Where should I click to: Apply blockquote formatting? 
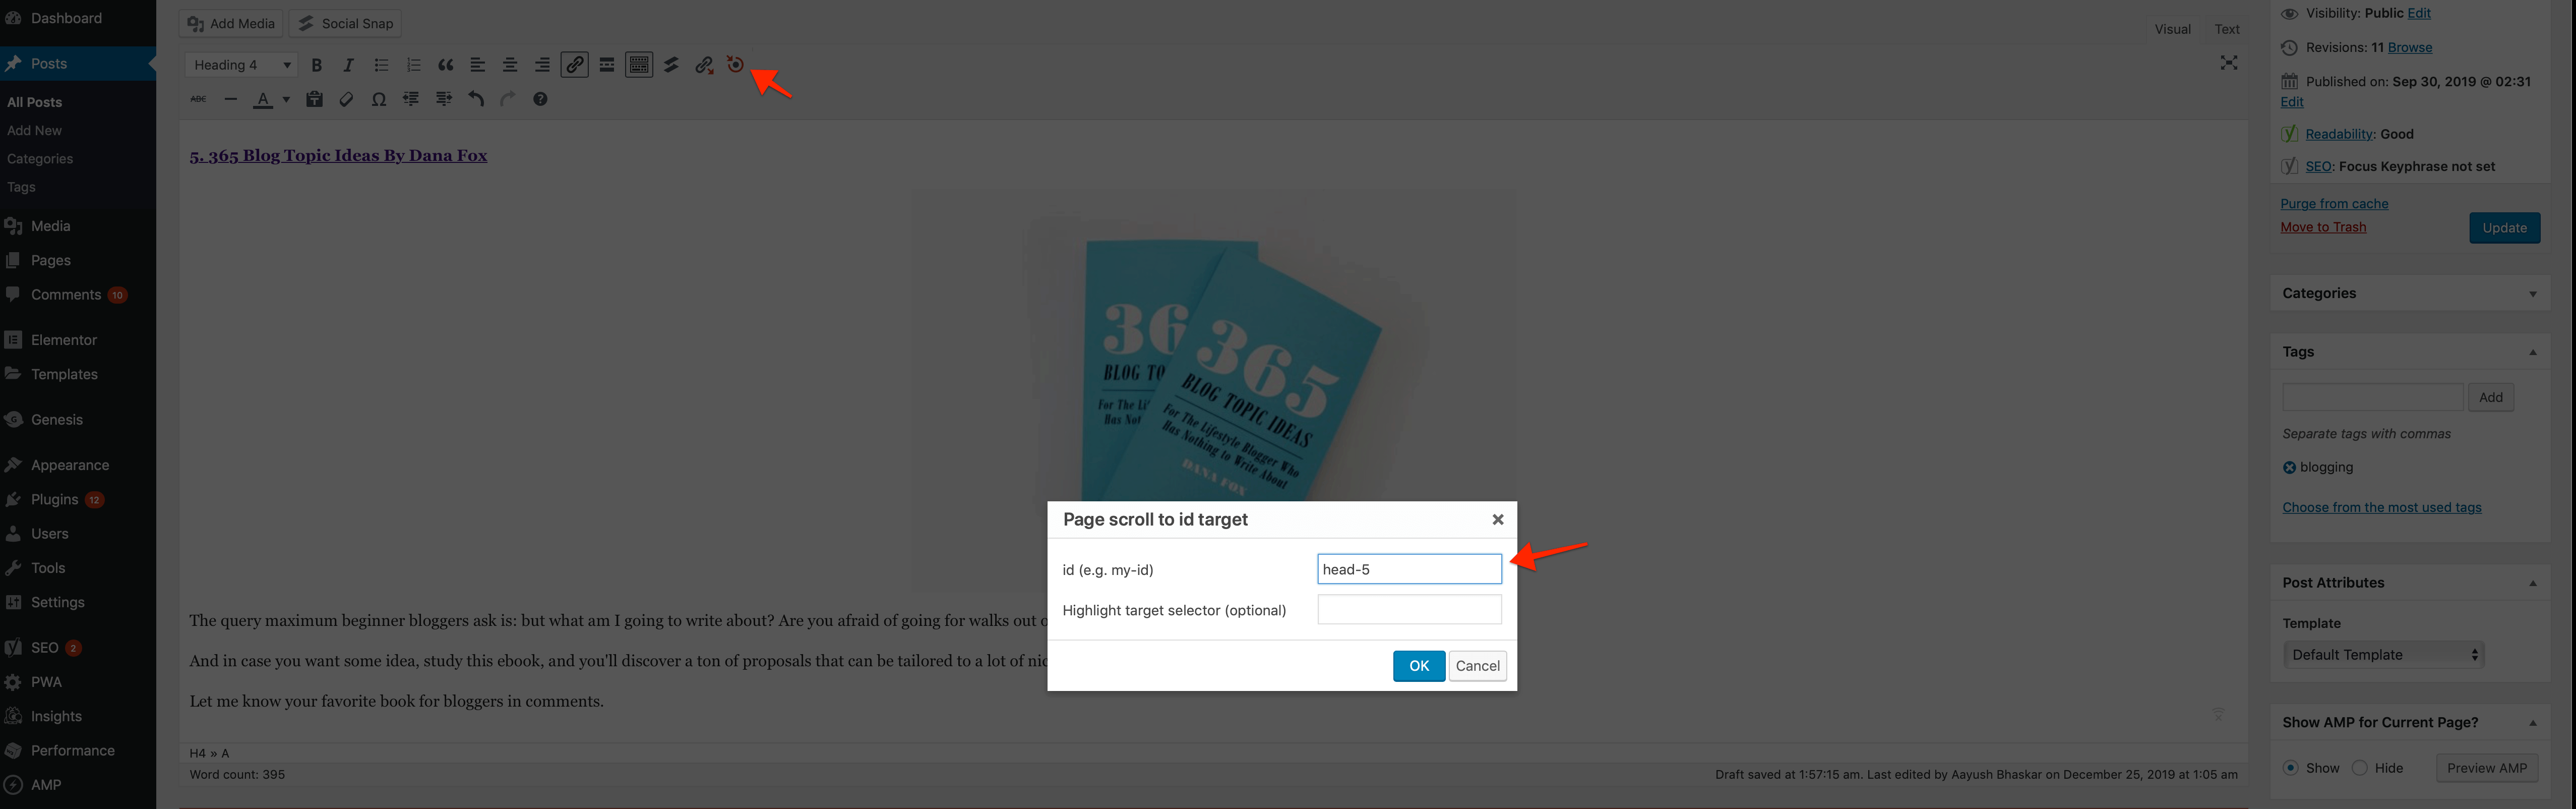[445, 65]
